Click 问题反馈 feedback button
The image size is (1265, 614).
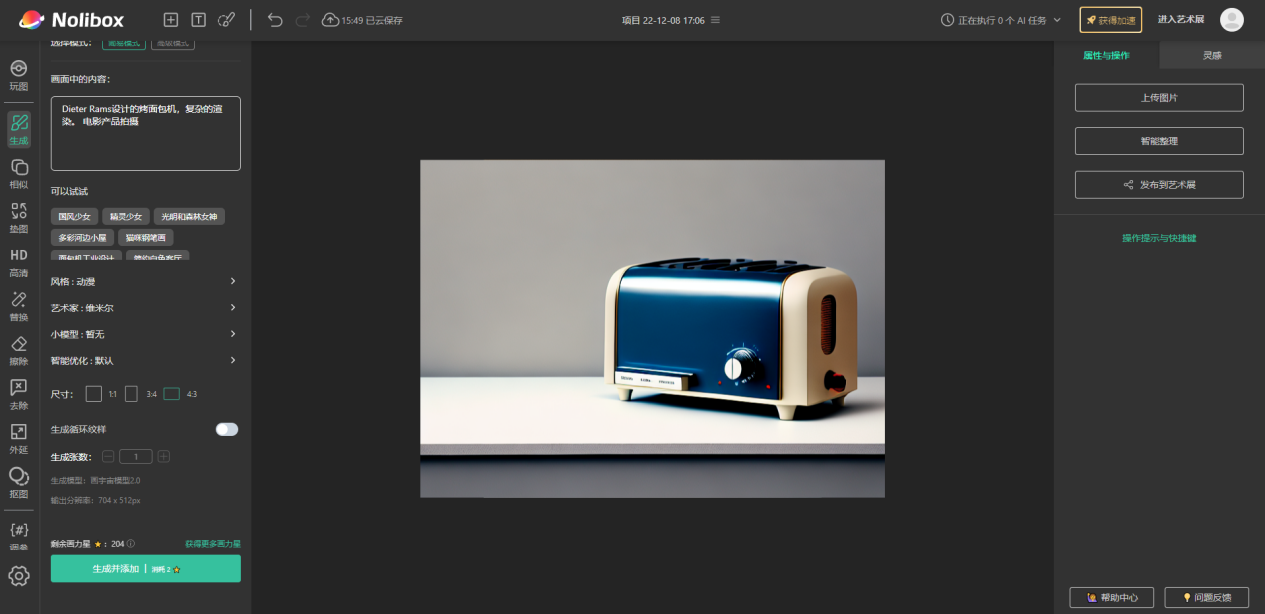(1206, 597)
